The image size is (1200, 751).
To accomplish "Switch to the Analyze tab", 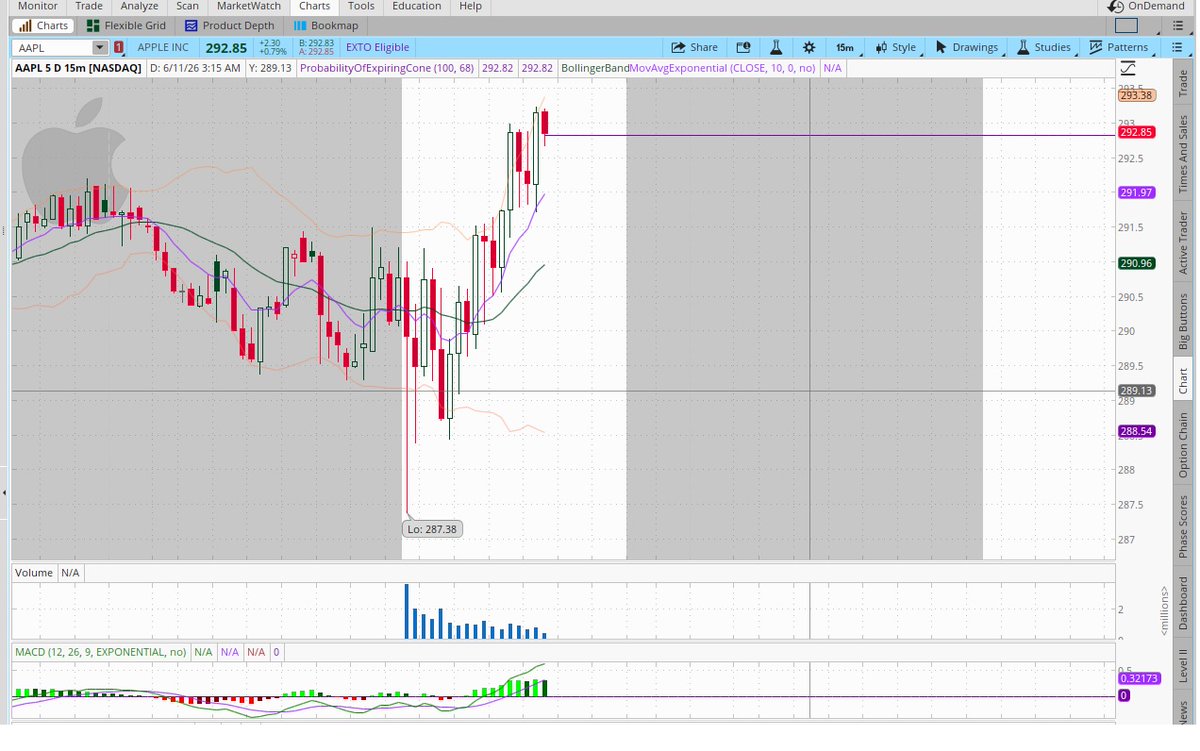I will pyautogui.click(x=140, y=6).
